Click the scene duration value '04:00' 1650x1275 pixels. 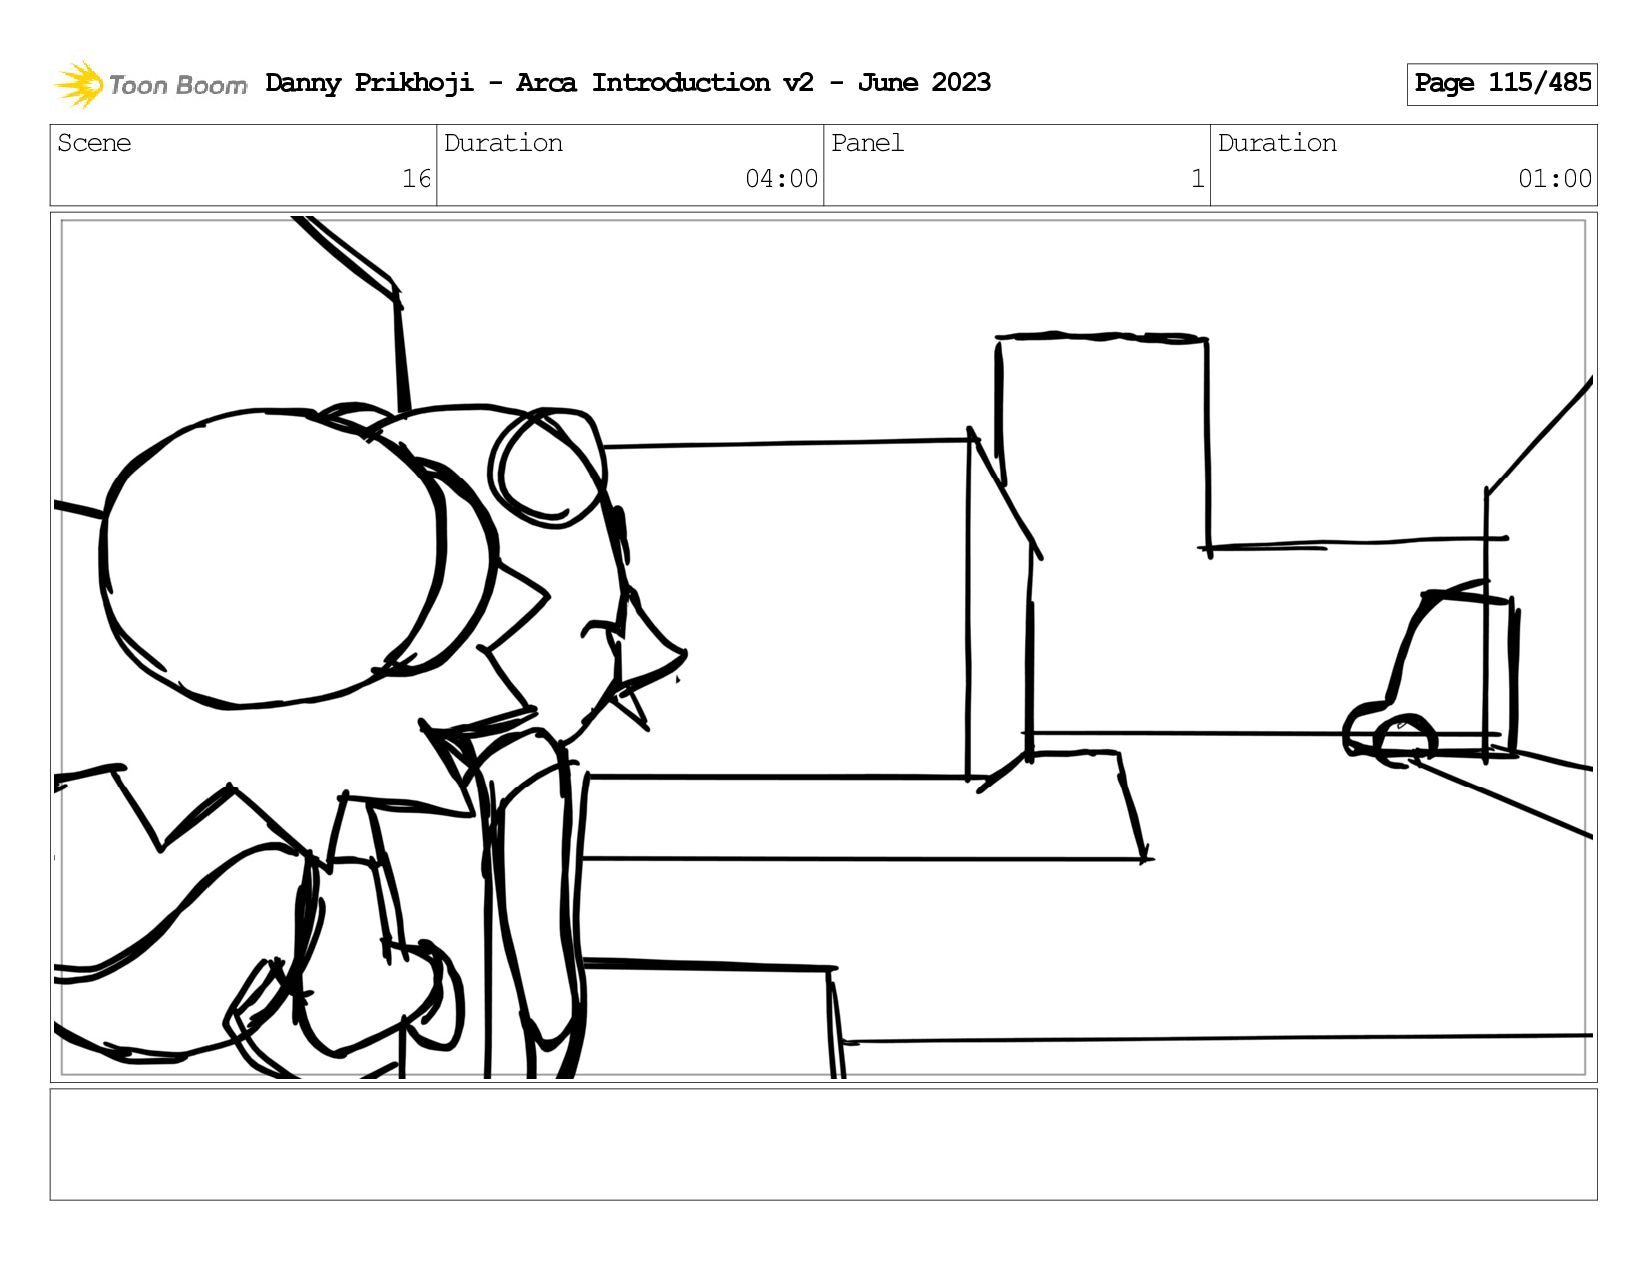coord(782,179)
